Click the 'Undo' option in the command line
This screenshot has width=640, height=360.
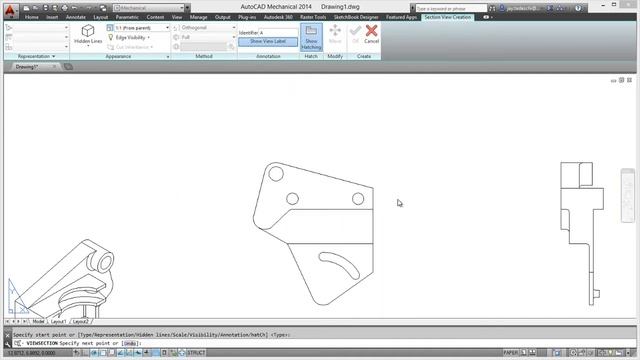coord(130,344)
